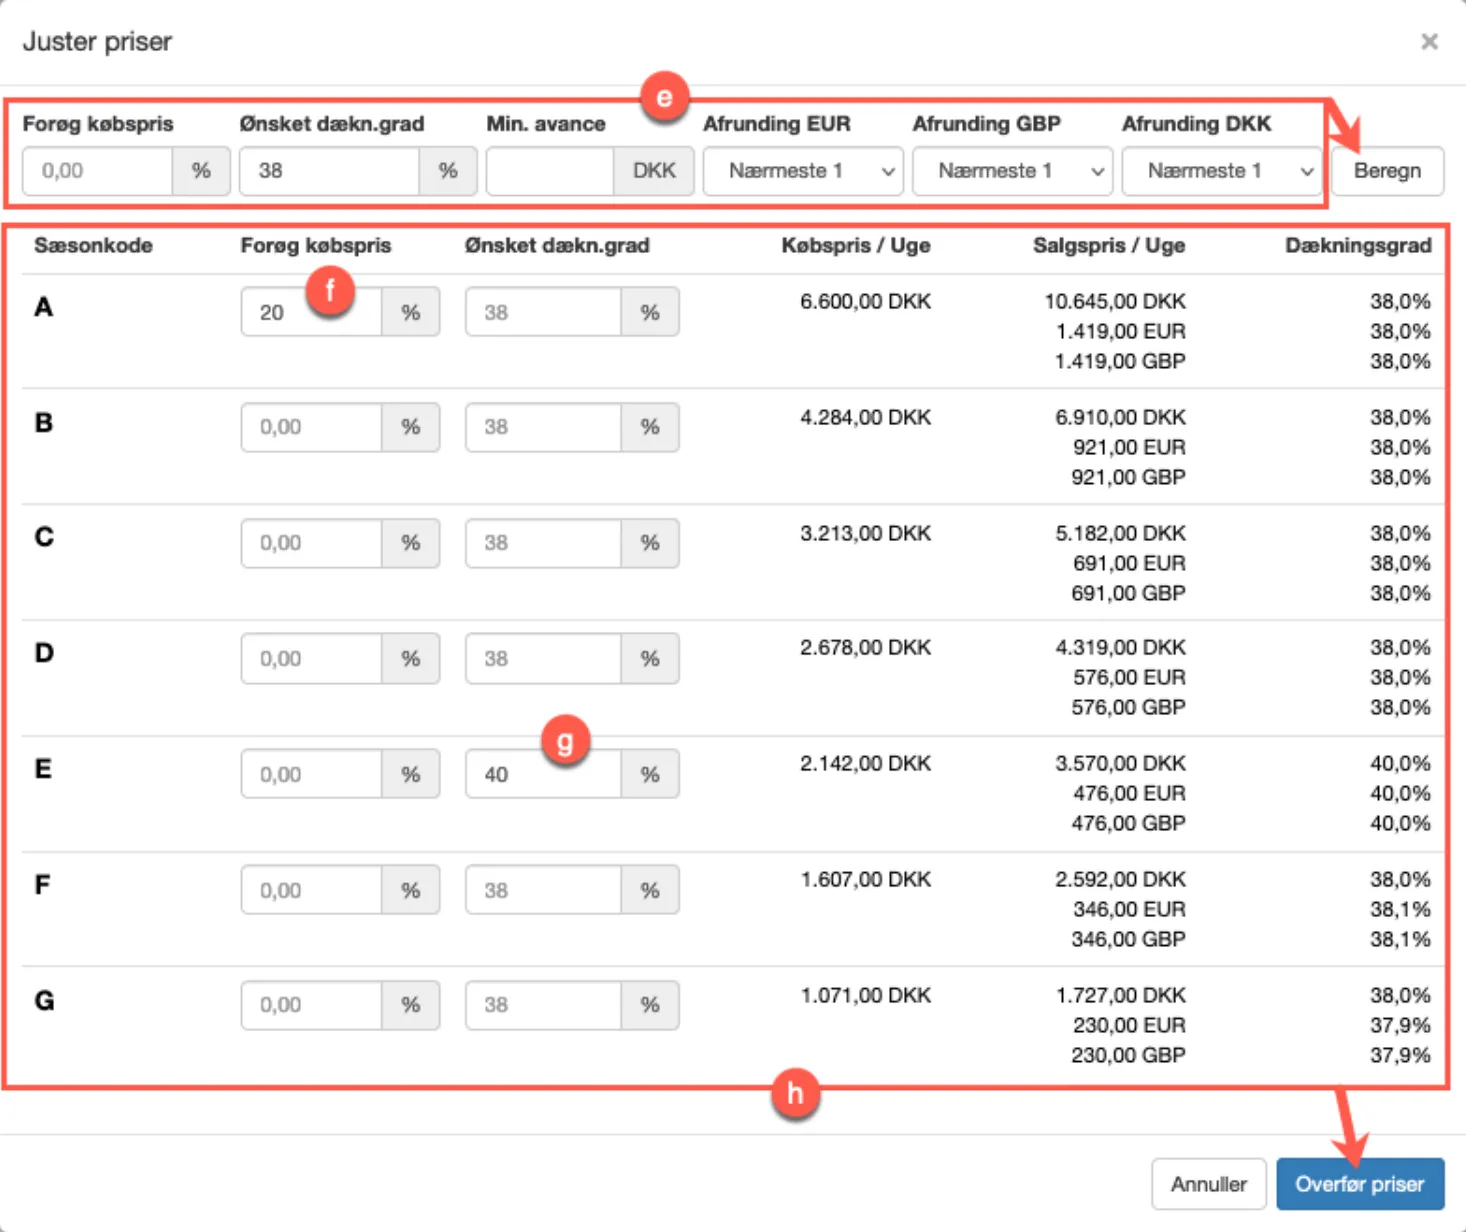Select season G Ønsket dækn.grad field
Screen dimensions: 1466x1232
coord(542,1005)
